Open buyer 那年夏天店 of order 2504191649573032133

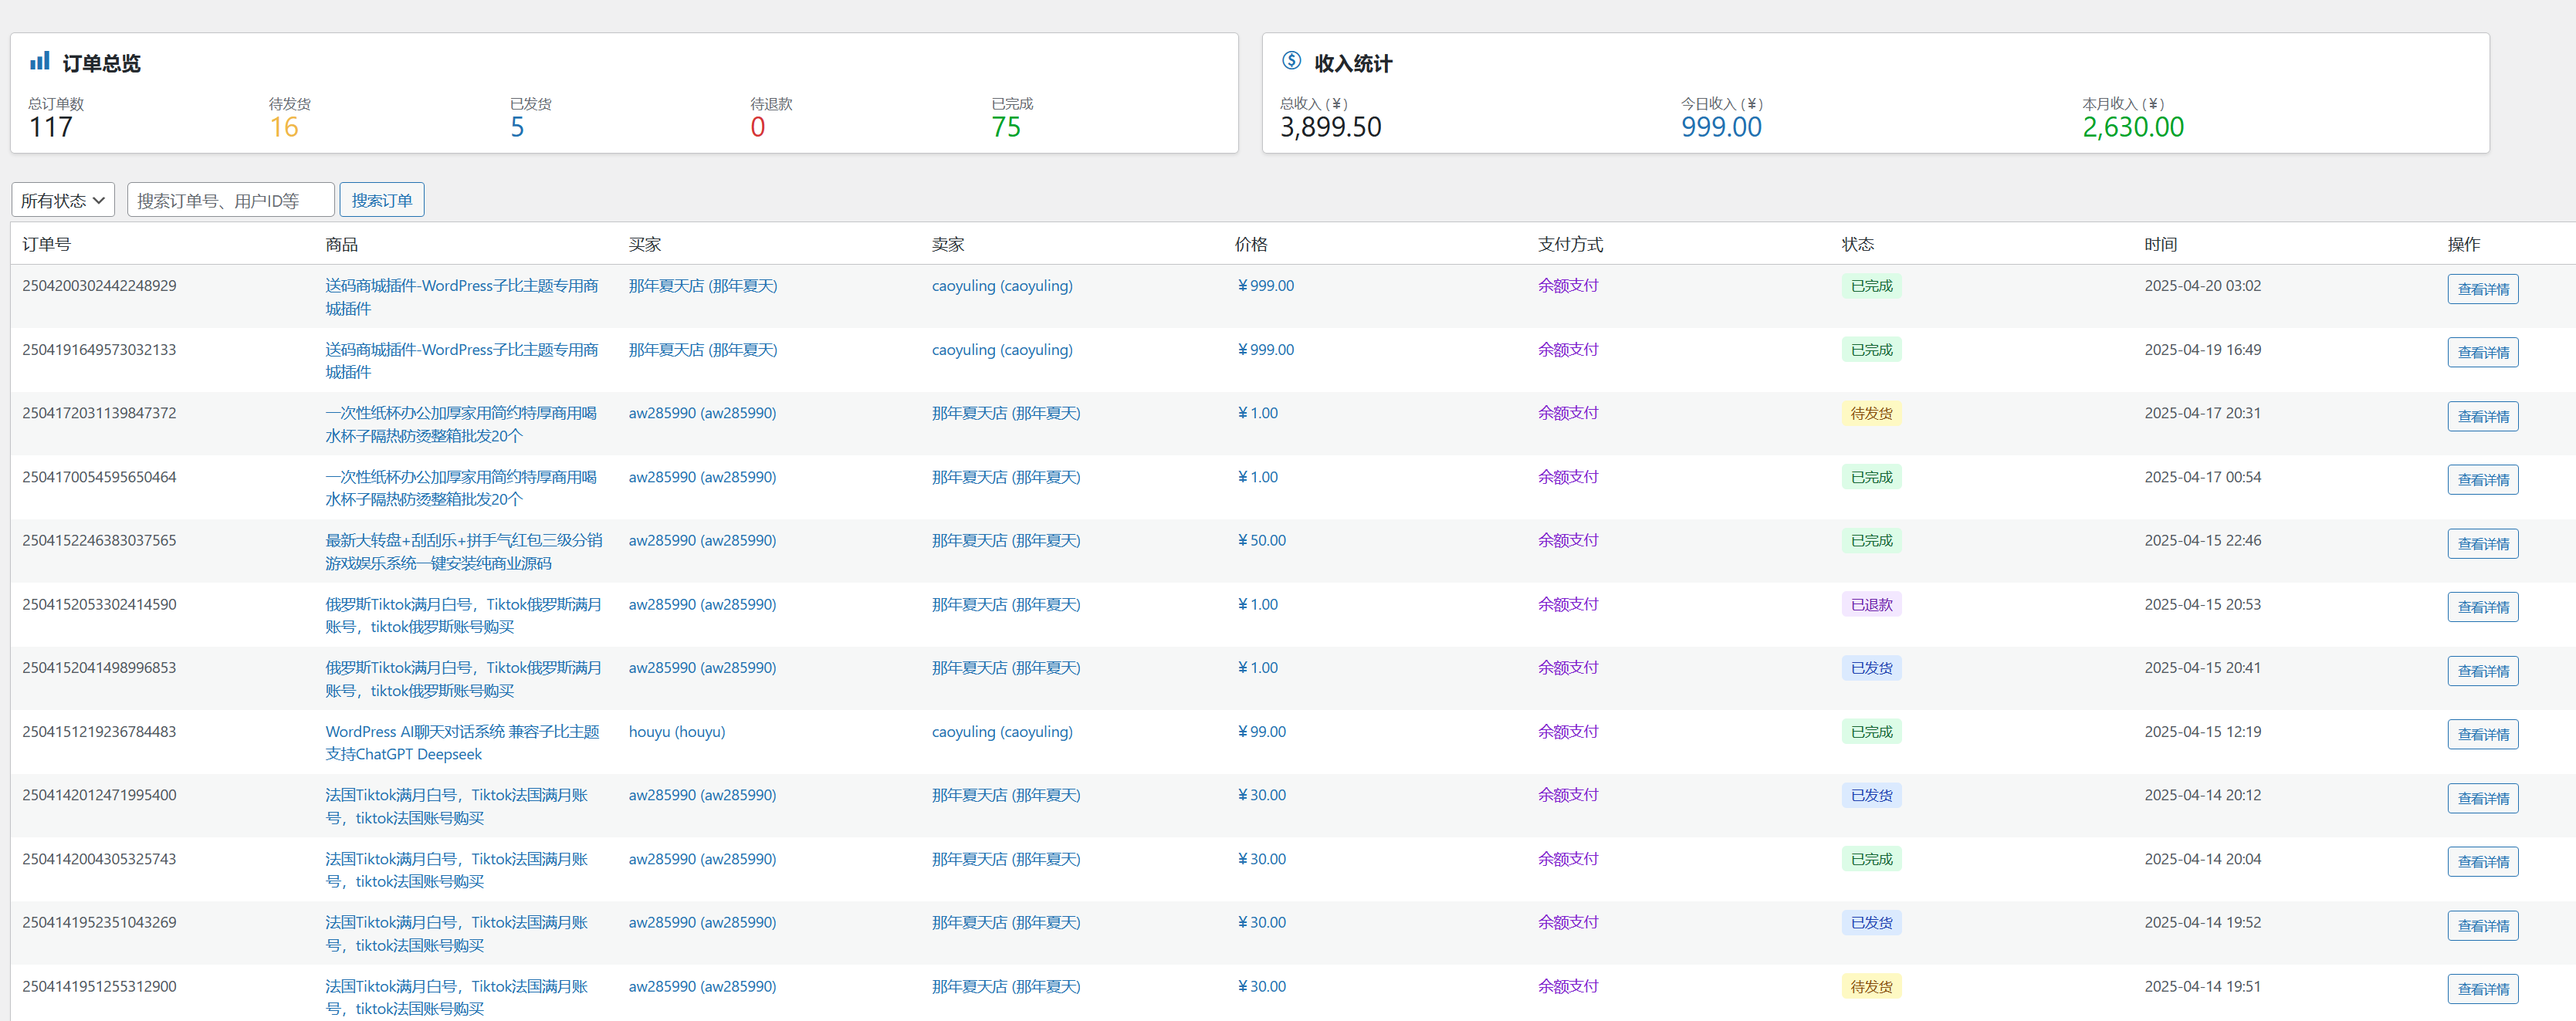703,350
